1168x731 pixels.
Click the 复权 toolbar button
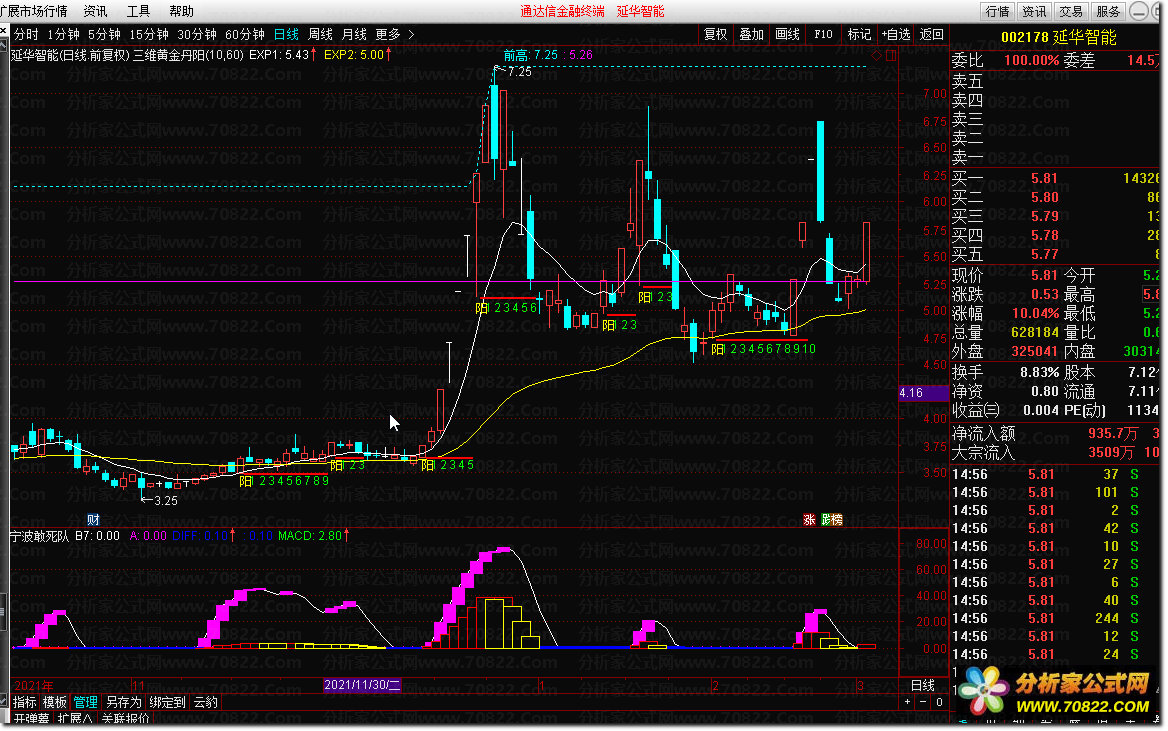(715, 34)
